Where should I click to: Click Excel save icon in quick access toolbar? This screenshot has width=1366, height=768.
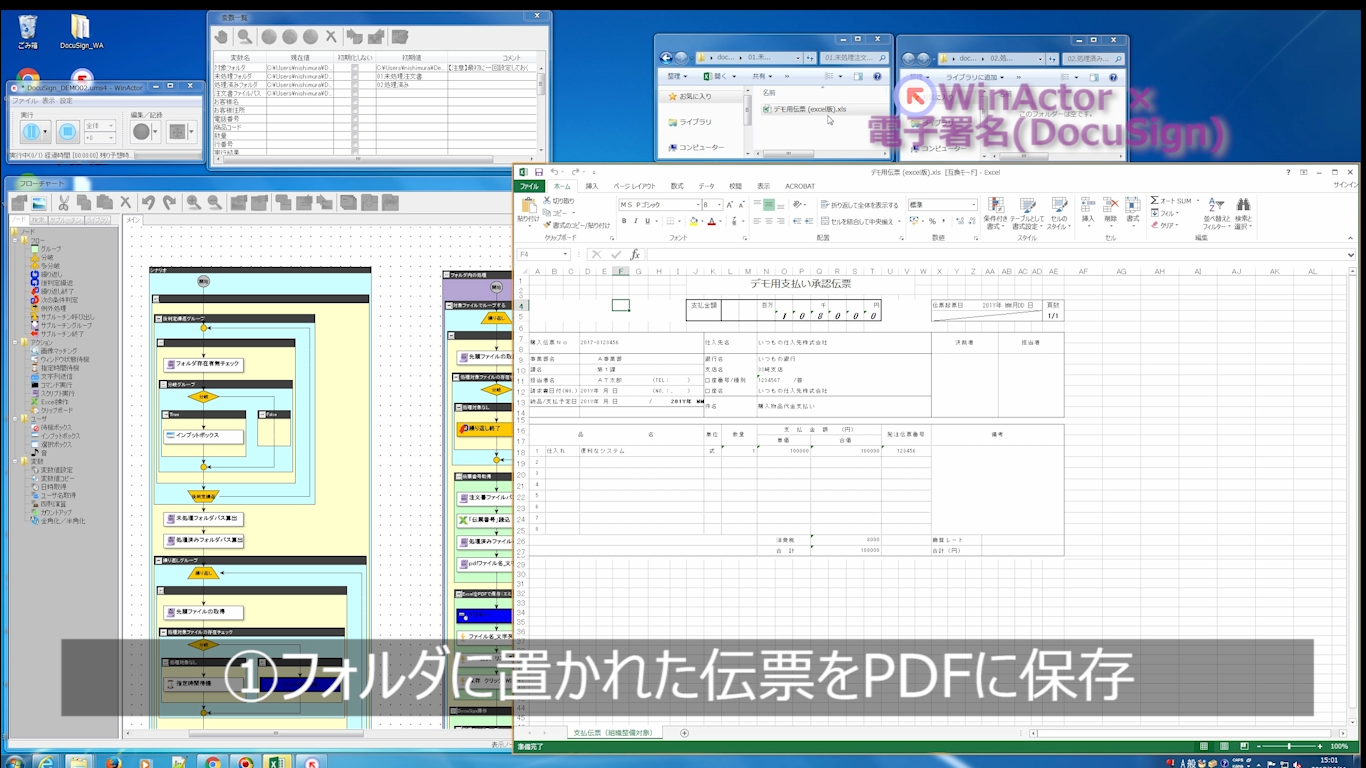click(x=538, y=172)
